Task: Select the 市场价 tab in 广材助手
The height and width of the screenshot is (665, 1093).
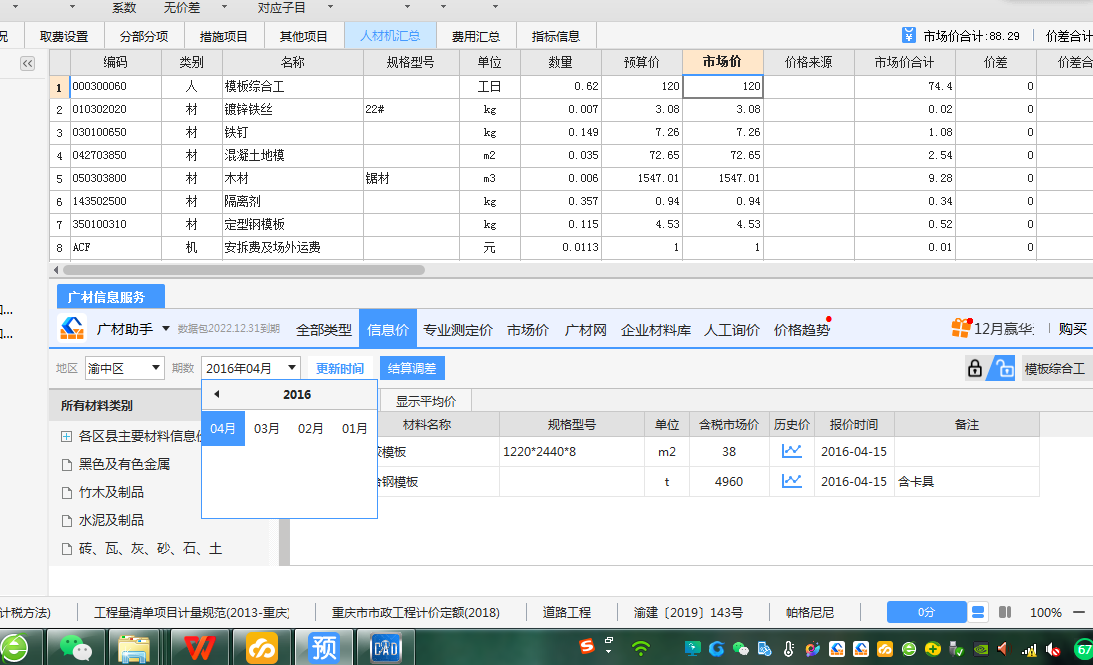Action: pos(528,330)
